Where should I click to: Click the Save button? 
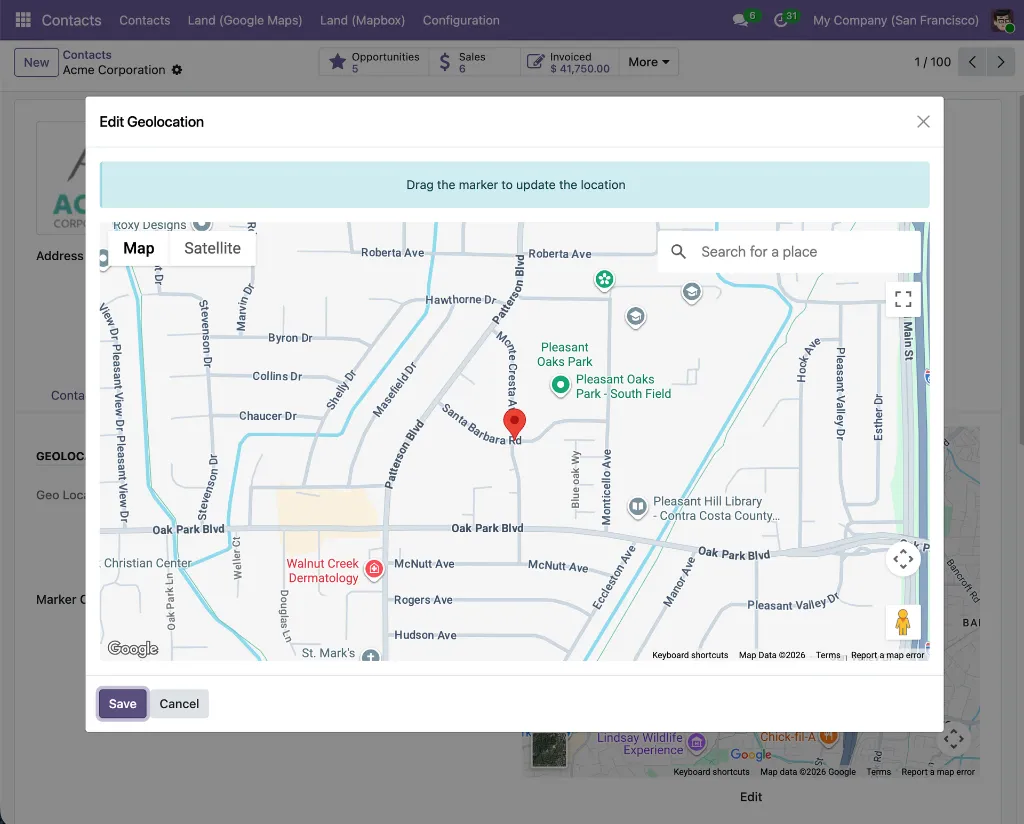123,704
